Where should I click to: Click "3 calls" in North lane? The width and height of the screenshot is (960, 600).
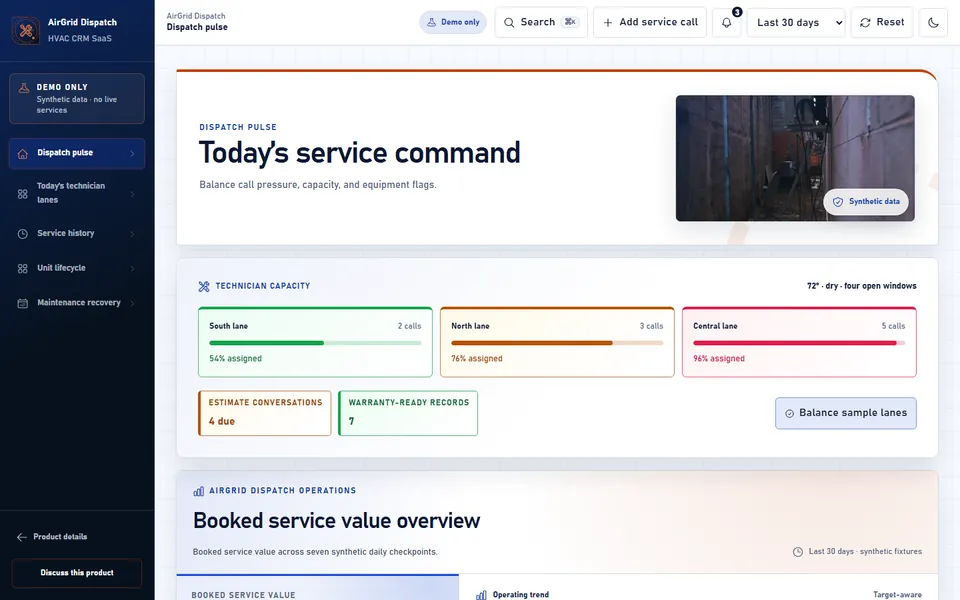tap(651, 326)
